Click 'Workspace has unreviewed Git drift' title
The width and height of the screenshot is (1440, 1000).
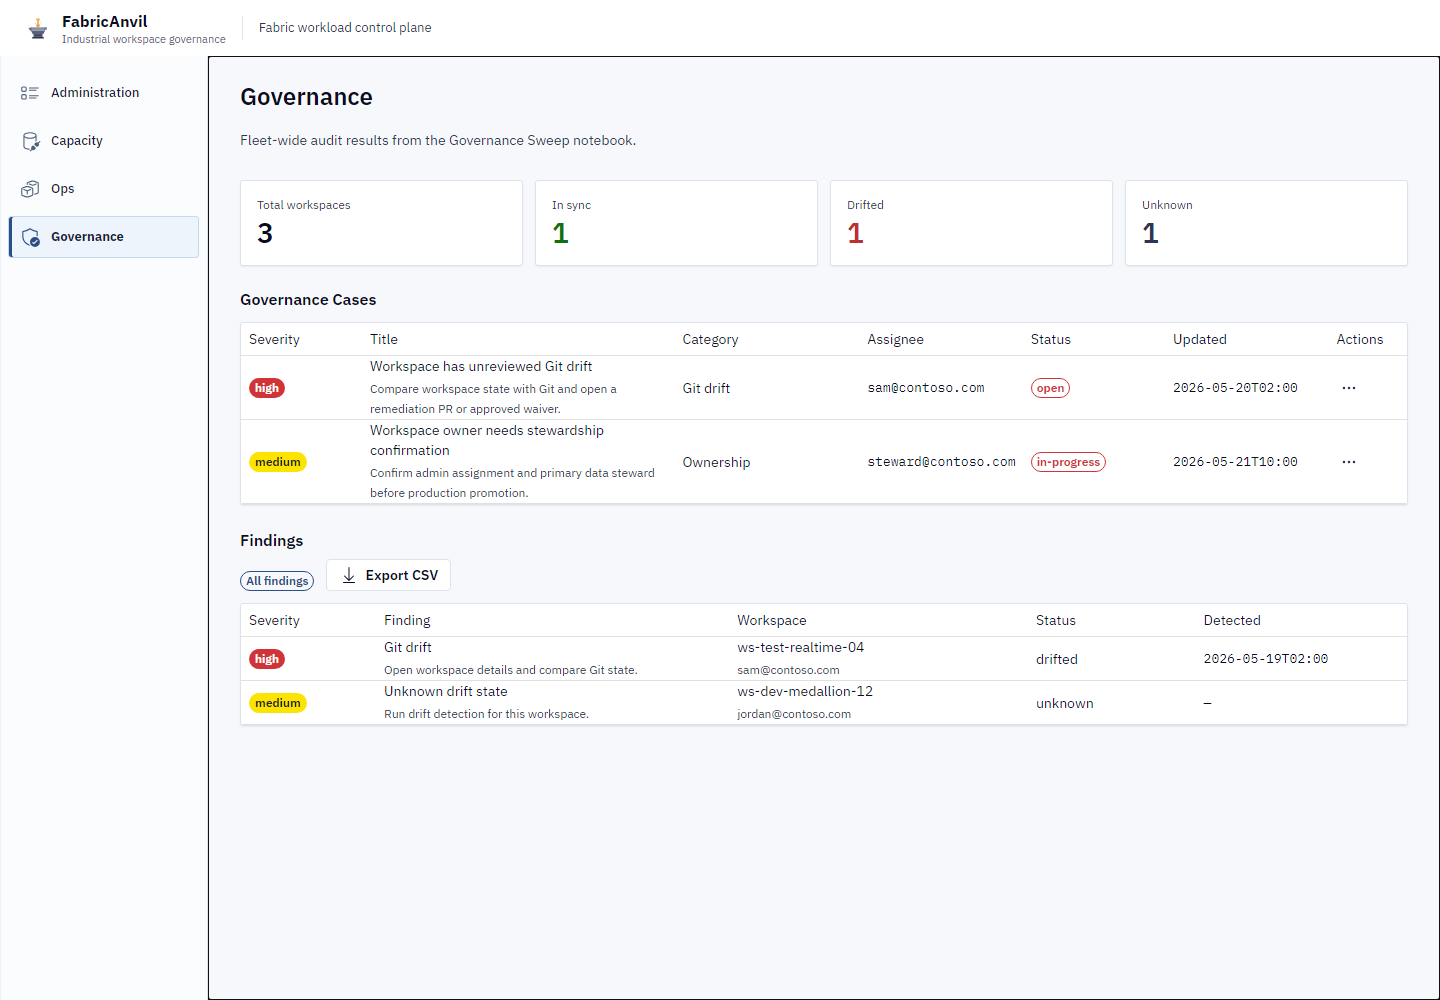(481, 367)
